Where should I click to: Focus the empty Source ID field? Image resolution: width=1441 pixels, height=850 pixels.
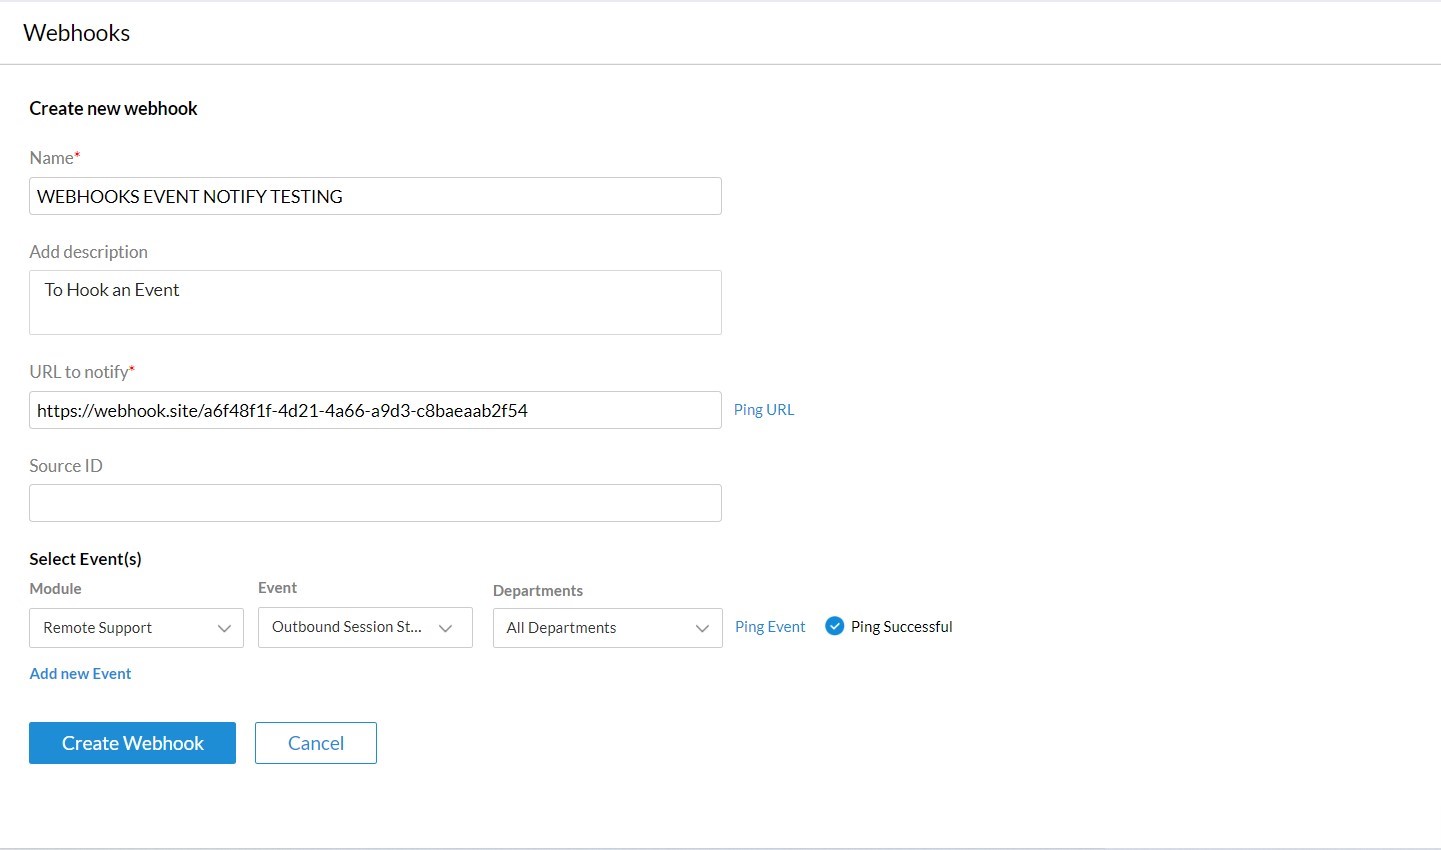(375, 503)
